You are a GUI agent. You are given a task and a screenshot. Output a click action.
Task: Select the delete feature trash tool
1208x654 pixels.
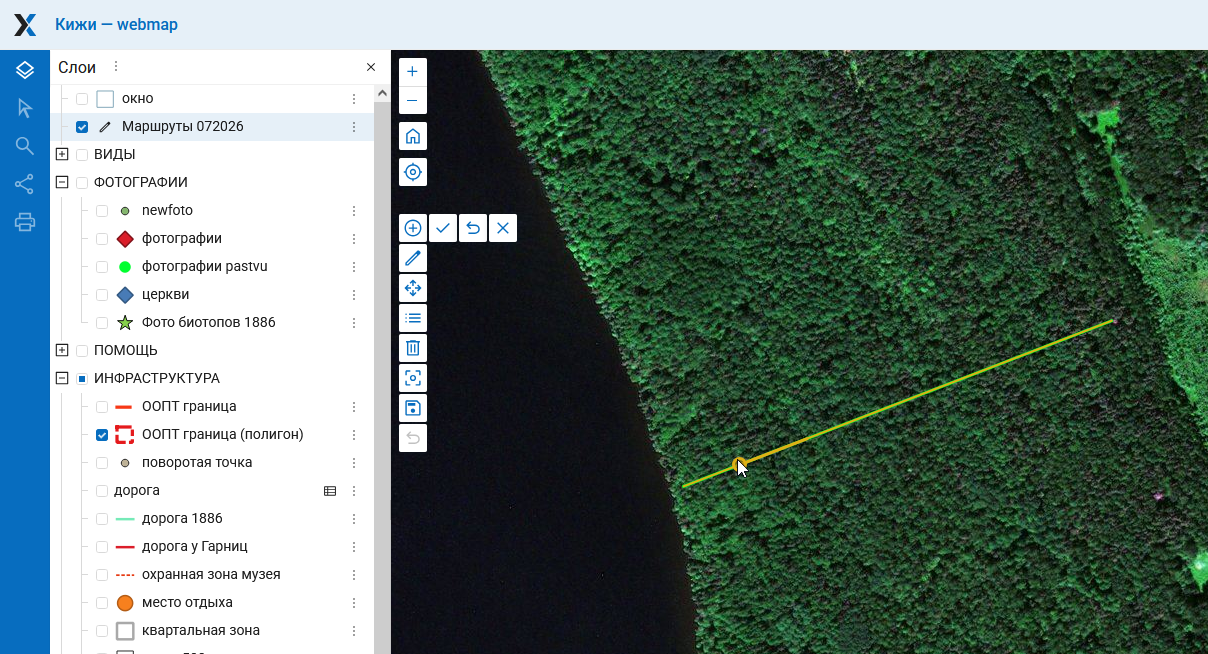click(x=413, y=348)
